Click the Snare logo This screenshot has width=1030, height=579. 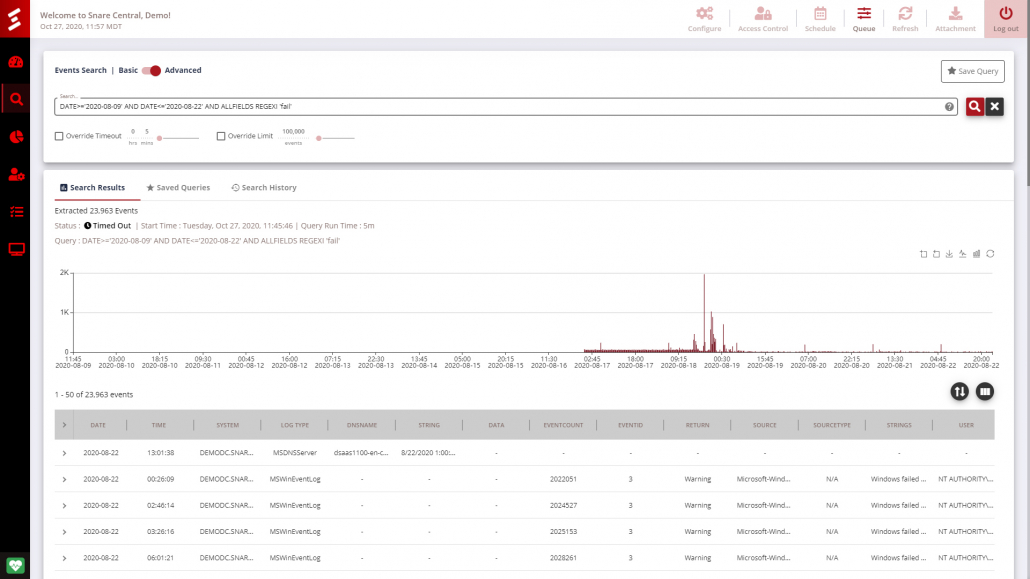tap(14, 18)
